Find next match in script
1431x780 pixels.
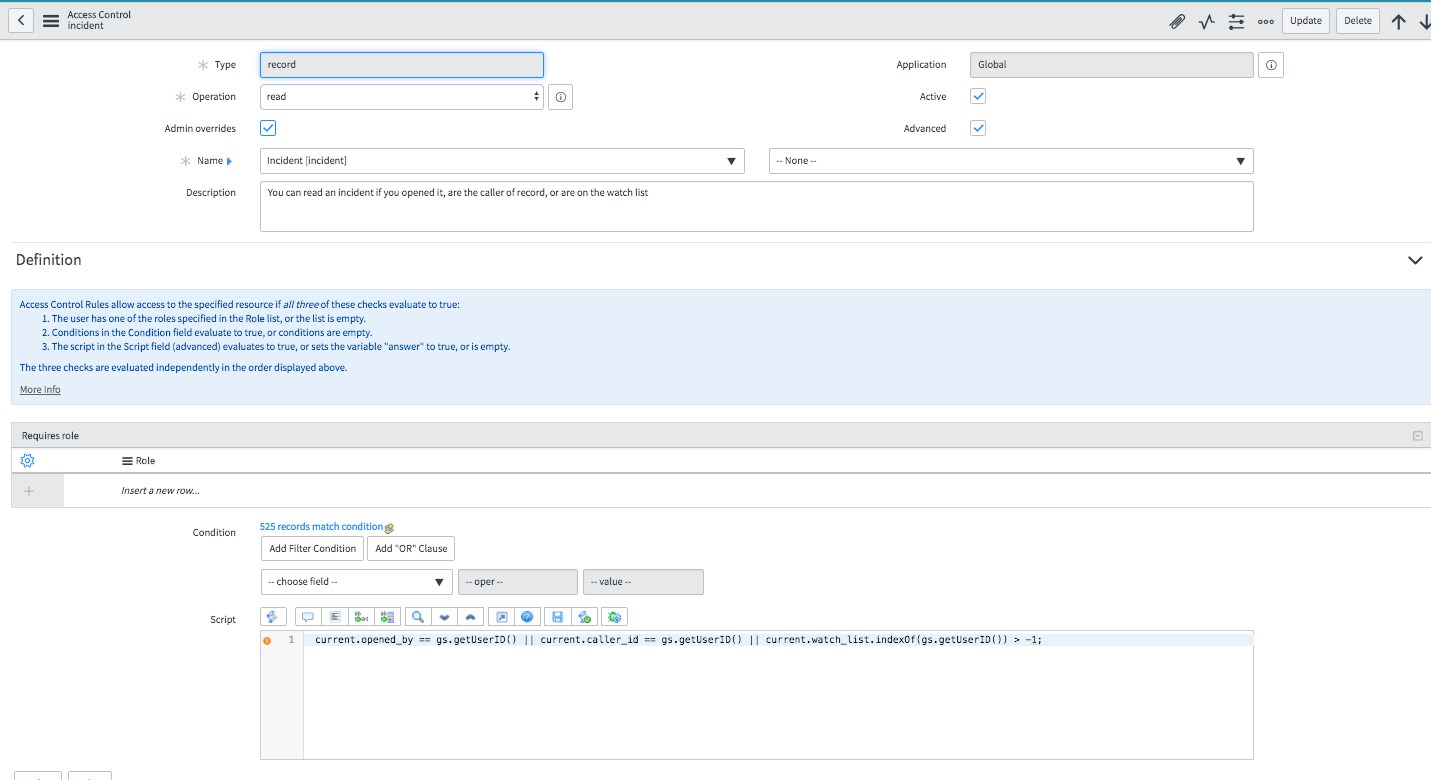point(445,617)
